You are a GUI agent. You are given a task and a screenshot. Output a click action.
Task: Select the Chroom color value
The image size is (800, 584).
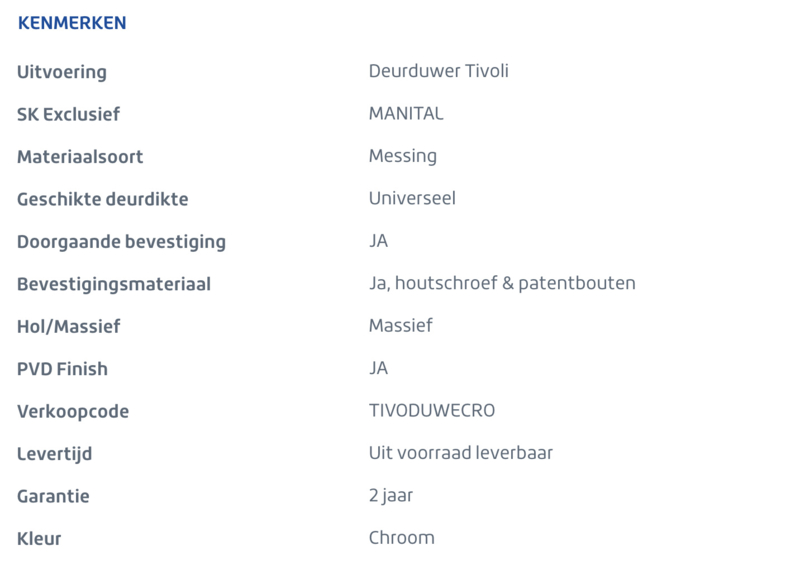tap(402, 538)
